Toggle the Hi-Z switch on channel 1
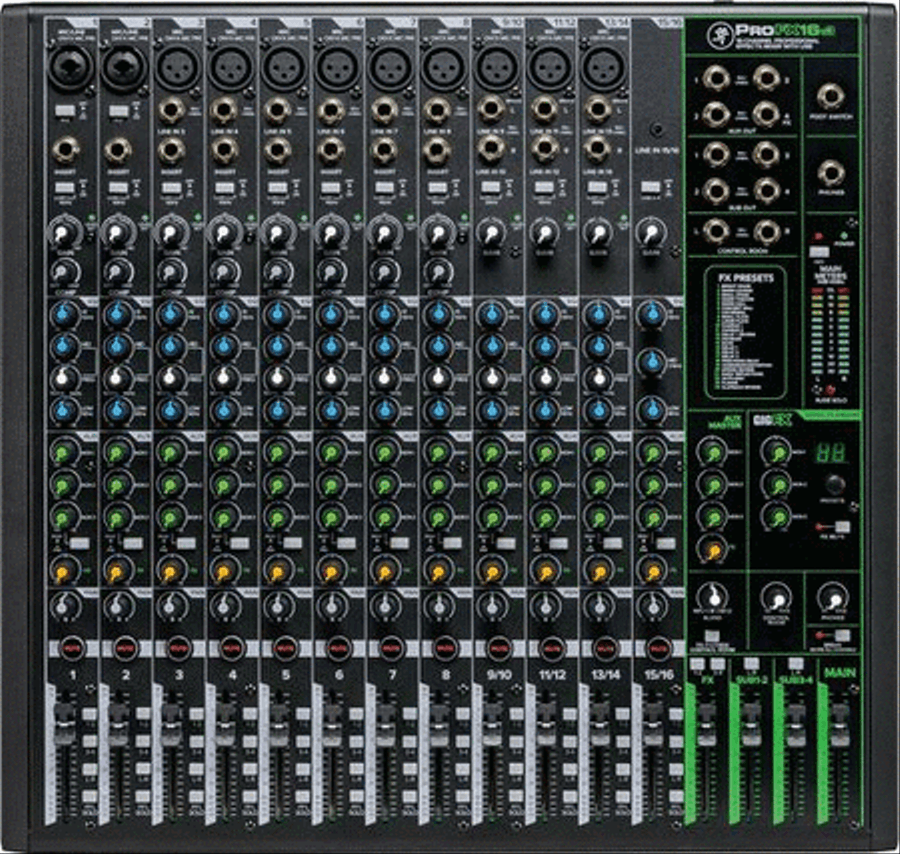The height and width of the screenshot is (854, 900). 65,110
